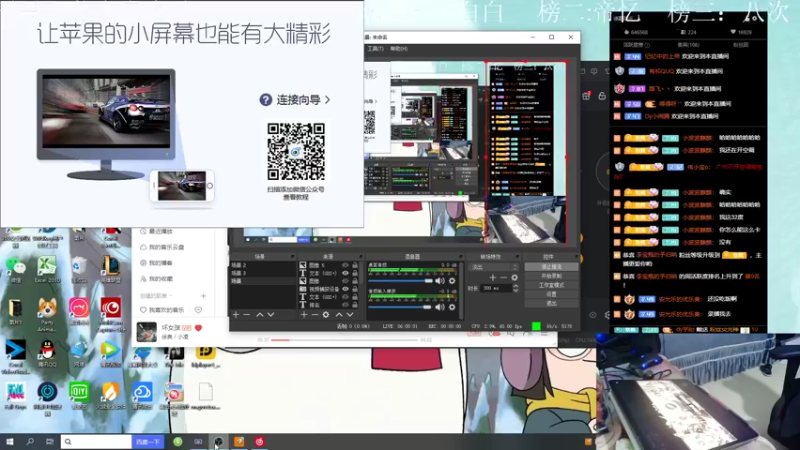Click 工作室模式 in OBS controls
The width and height of the screenshot is (800, 450).
[551, 285]
